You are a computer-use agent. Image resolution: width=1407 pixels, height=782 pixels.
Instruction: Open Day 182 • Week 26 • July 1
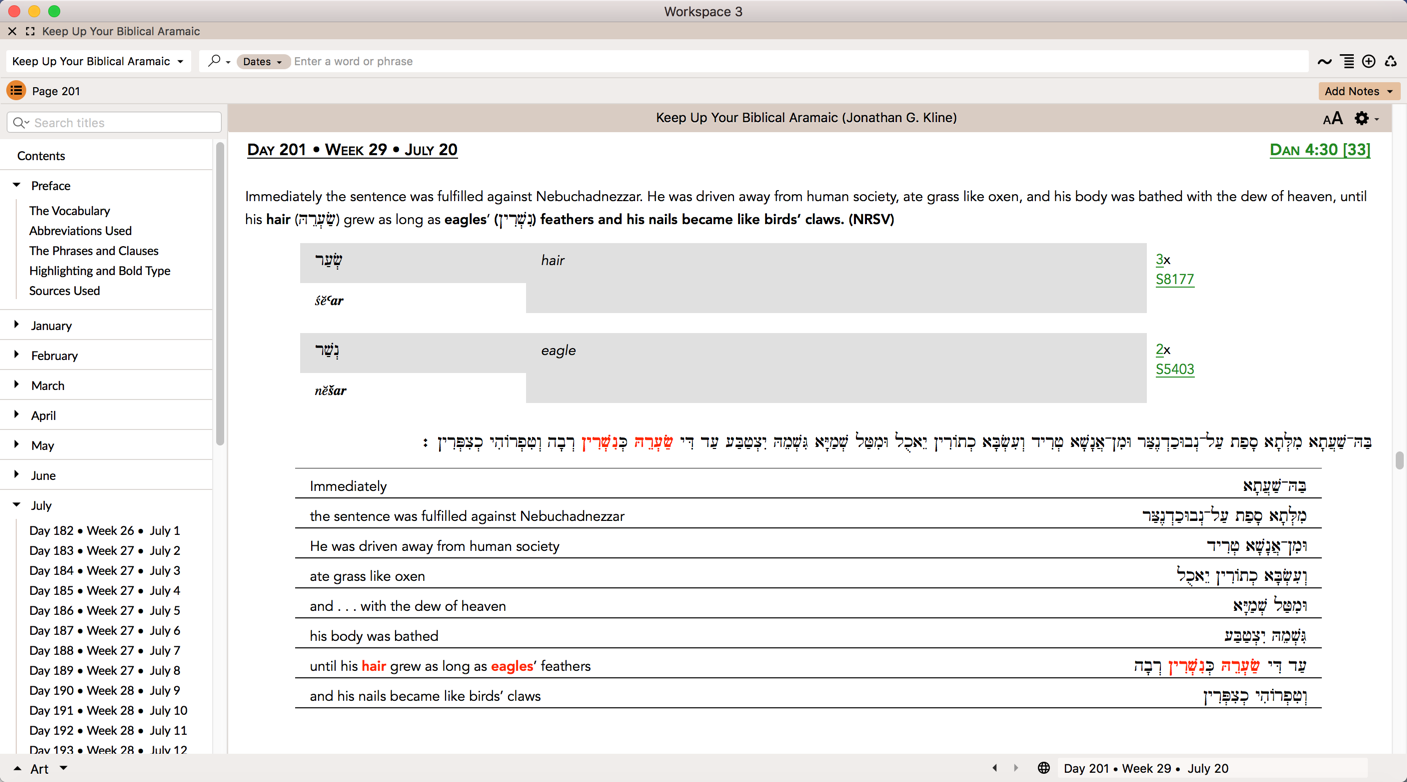104,531
